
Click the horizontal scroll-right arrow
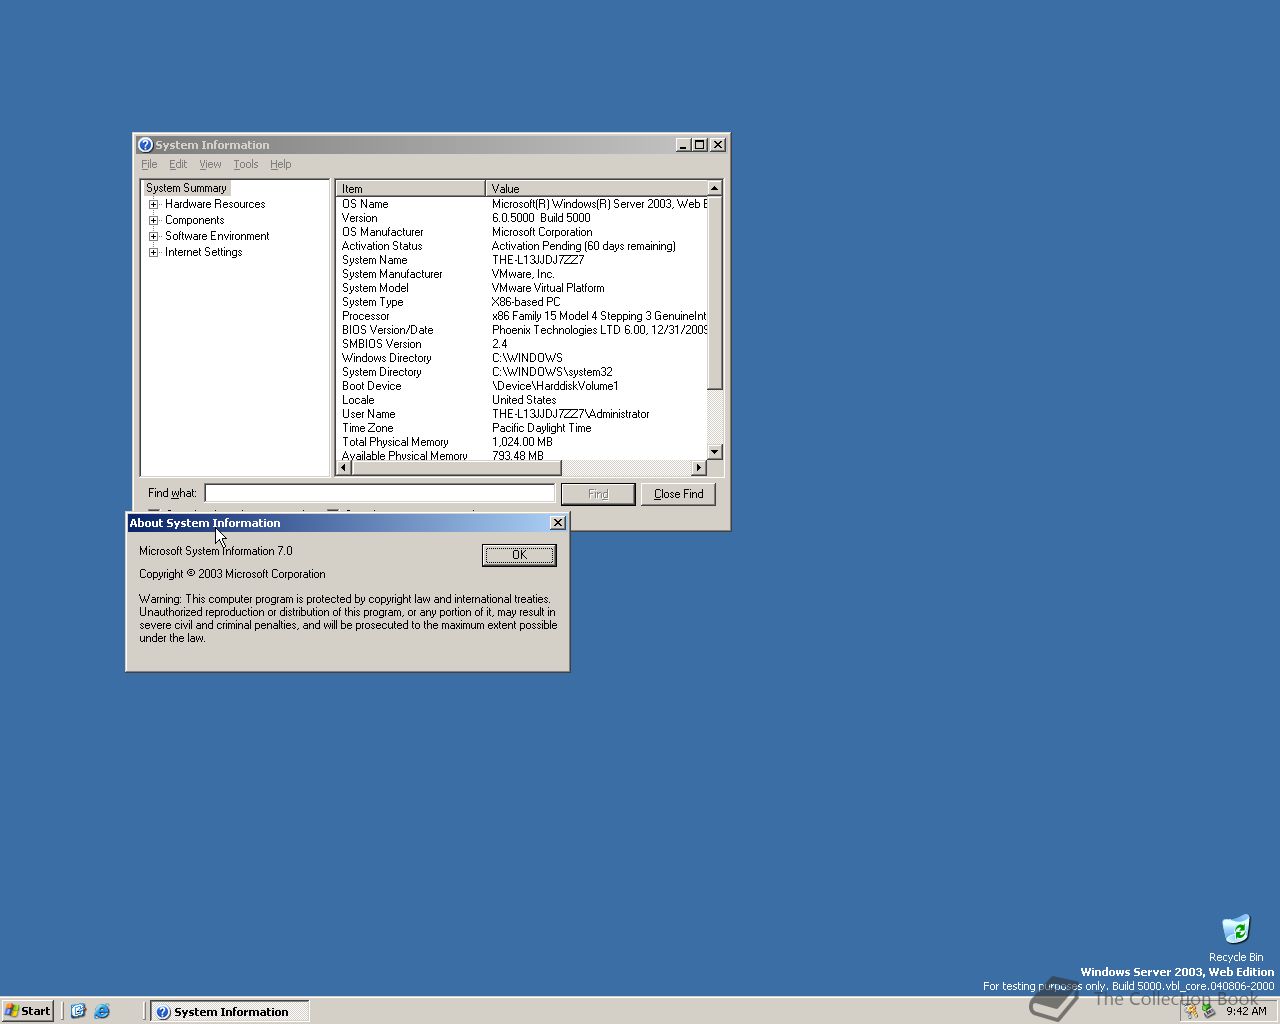click(x=699, y=468)
